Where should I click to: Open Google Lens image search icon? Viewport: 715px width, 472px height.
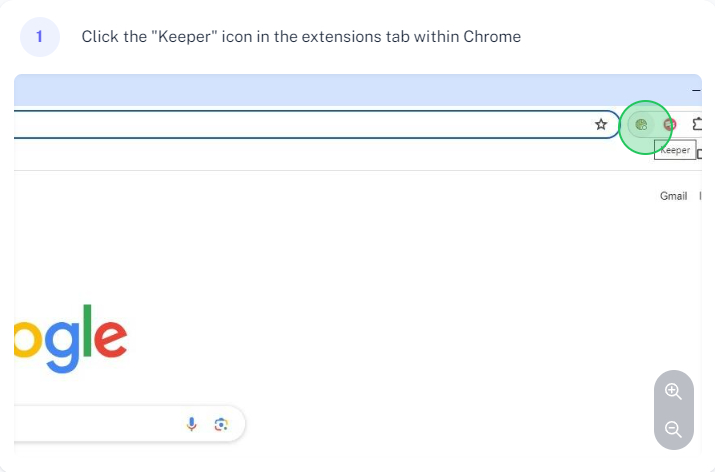pos(221,425)
